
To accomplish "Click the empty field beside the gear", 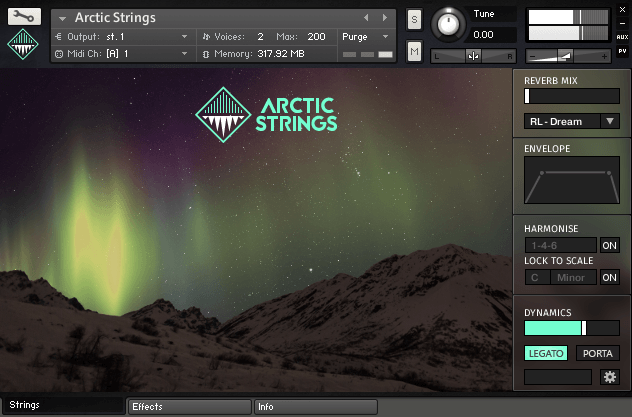I will (x=558, y=377).
